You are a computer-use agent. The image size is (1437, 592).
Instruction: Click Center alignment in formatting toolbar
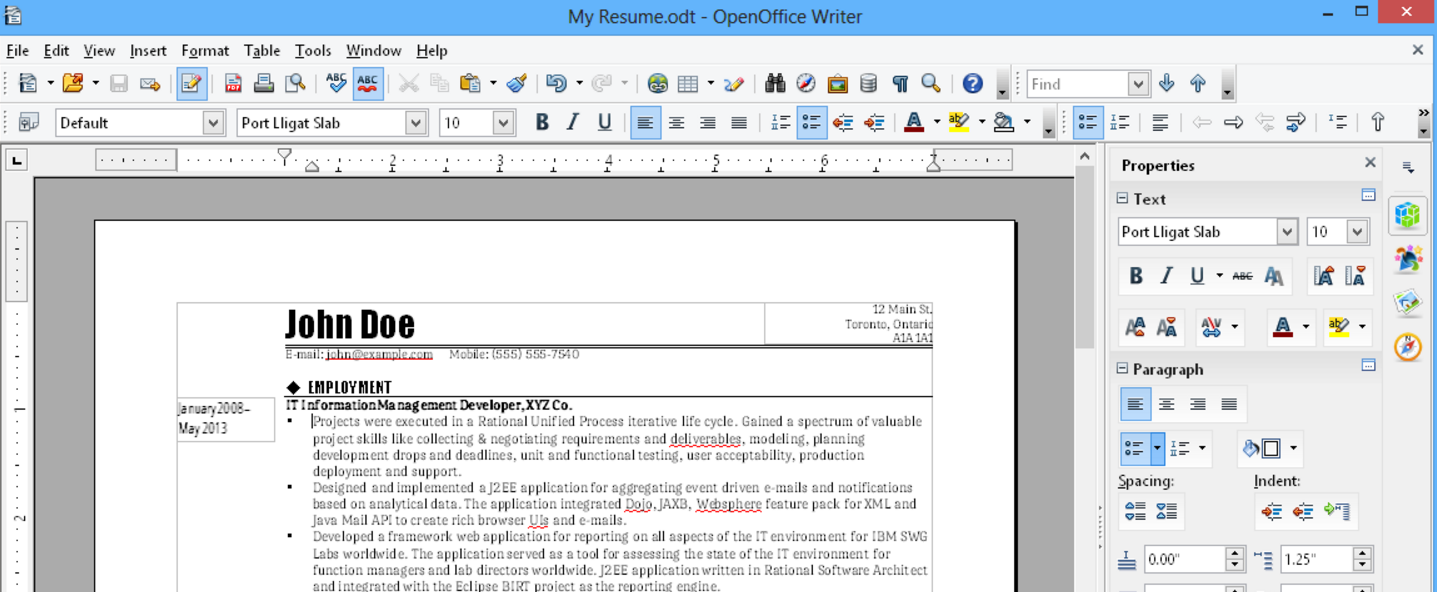(676, 123)
